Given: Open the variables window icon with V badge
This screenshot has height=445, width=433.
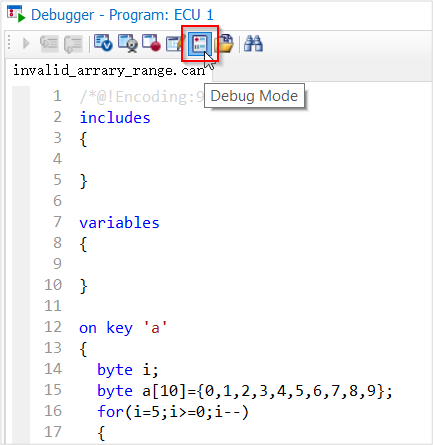Looking at the screenshot, I should coord(103,43).
